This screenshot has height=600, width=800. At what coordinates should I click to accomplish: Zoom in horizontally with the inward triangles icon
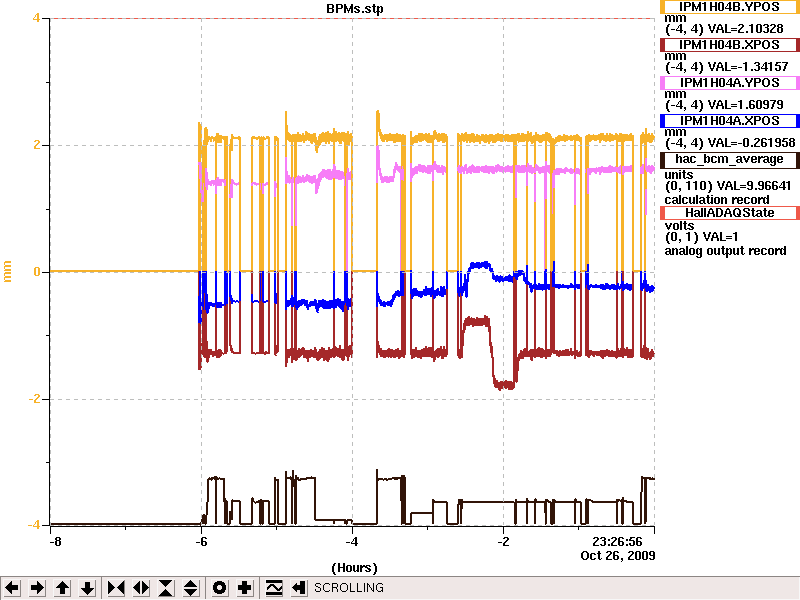(x=116, y=588)
